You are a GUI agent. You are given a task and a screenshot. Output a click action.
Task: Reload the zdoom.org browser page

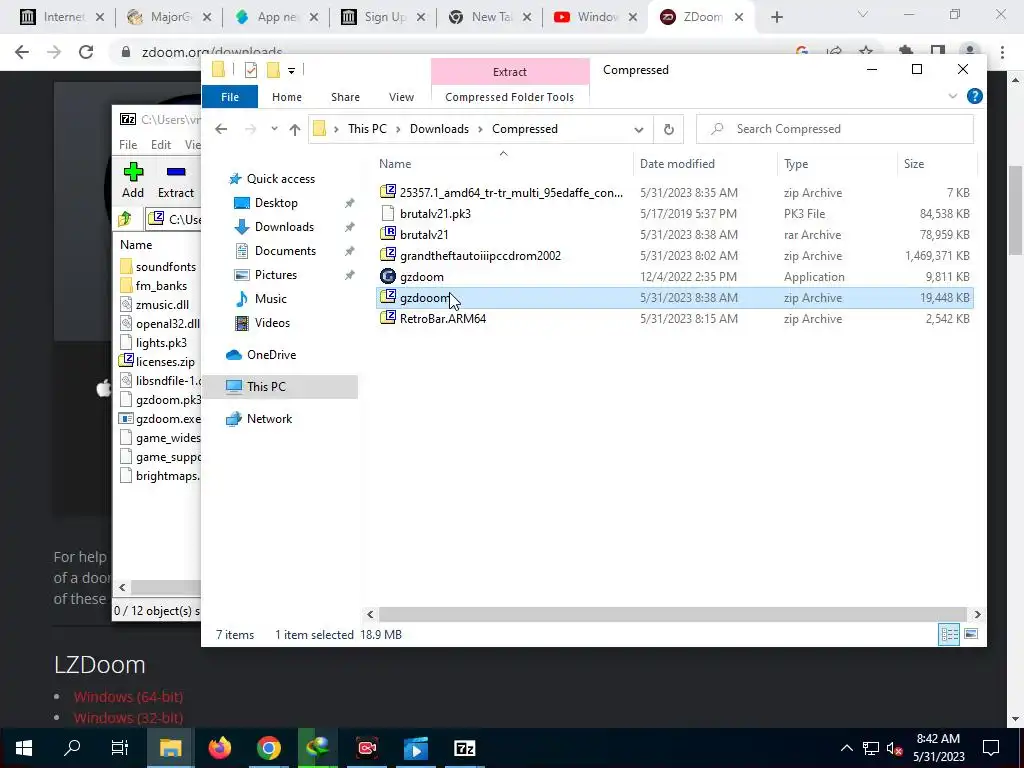point(86,52)
